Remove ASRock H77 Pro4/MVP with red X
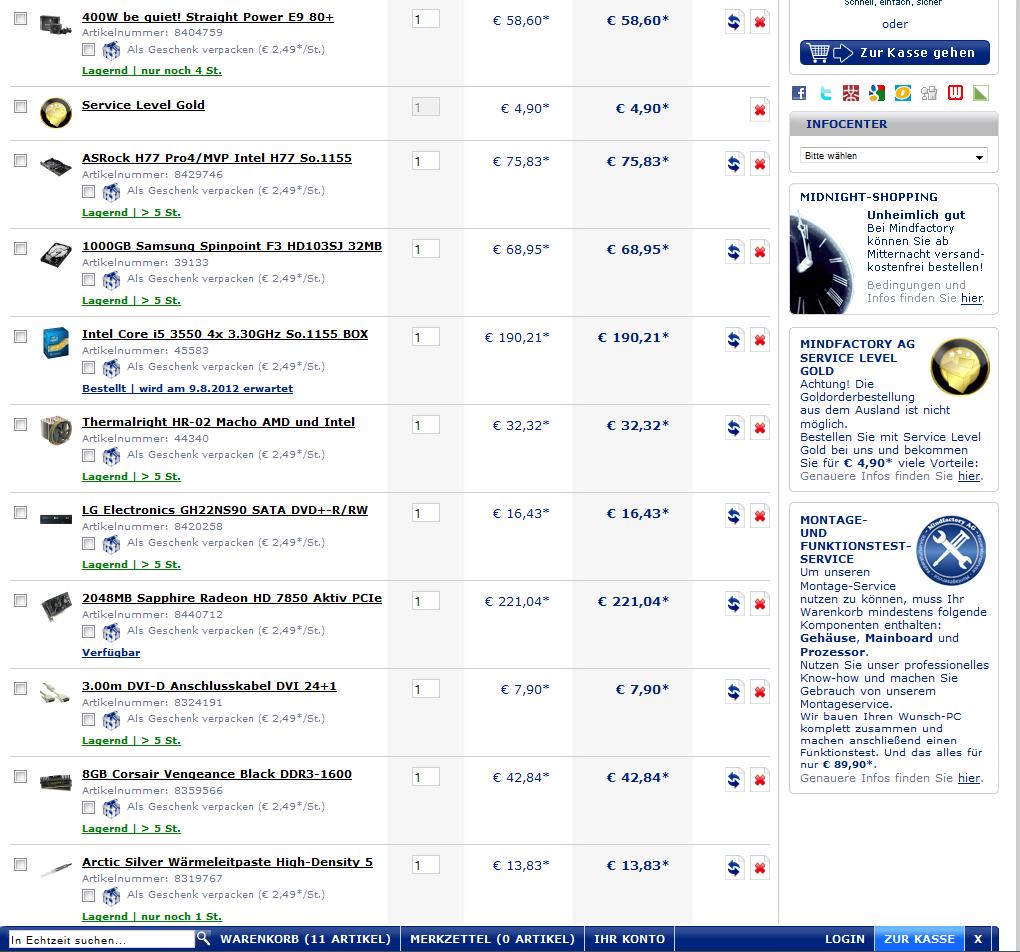 click(x=759, y=163)
